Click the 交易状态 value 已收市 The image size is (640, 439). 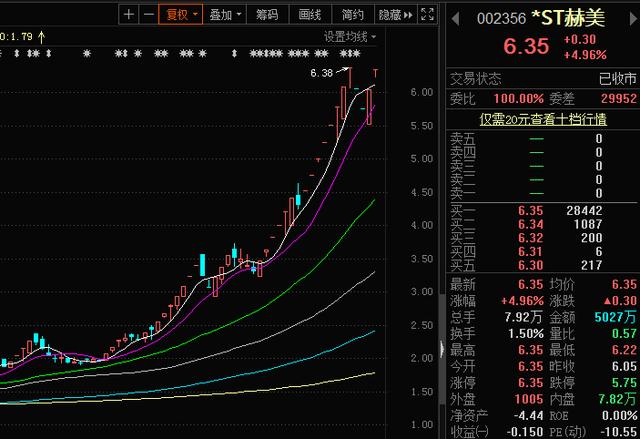pyautogui.click(x=618, y=78)
